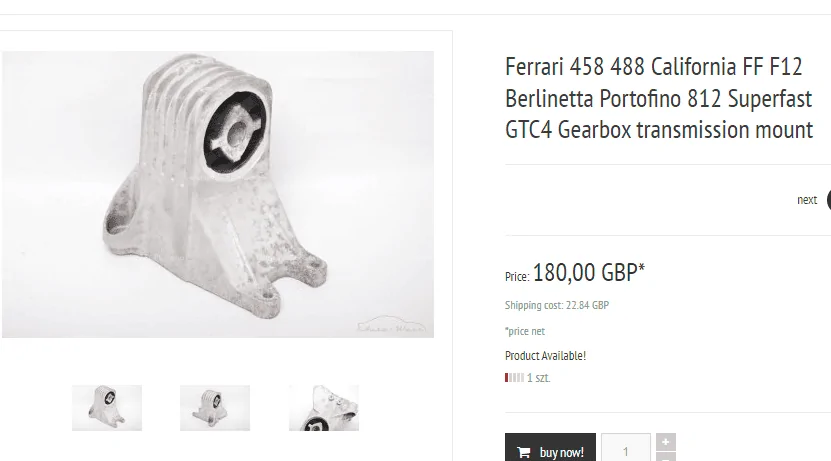Click the 180,00 GBP price

click(x=589, y=272)
